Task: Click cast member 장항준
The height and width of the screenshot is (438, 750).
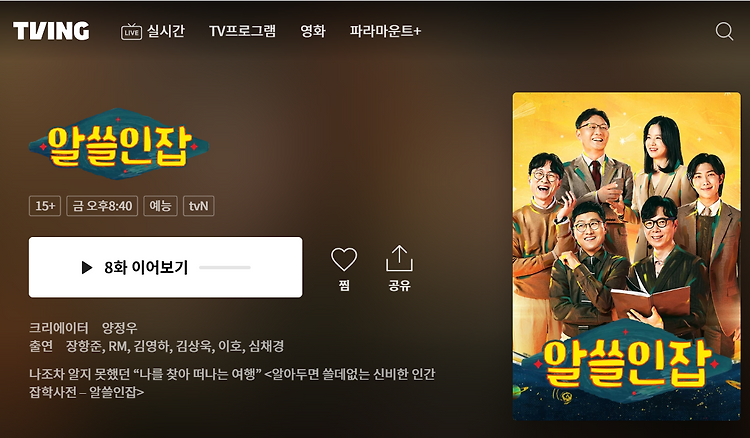Action: coord(84,346)
